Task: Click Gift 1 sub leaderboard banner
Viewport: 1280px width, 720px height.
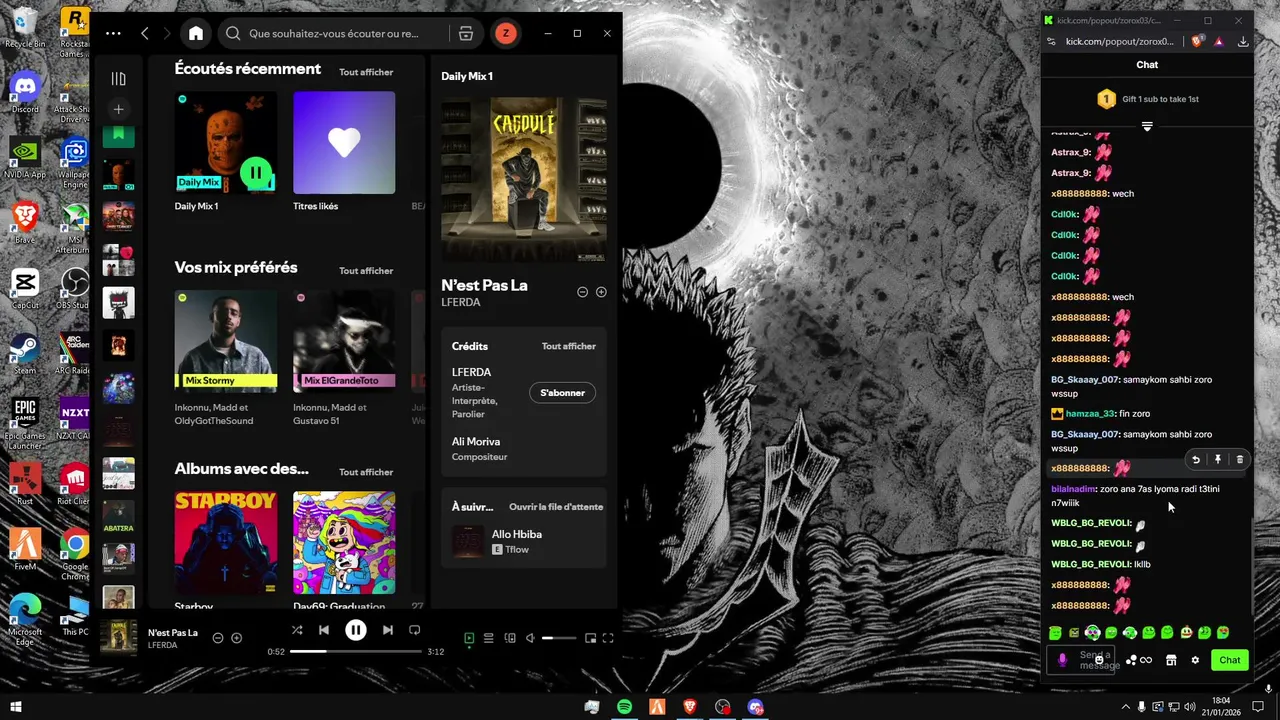Action: 1147,99
